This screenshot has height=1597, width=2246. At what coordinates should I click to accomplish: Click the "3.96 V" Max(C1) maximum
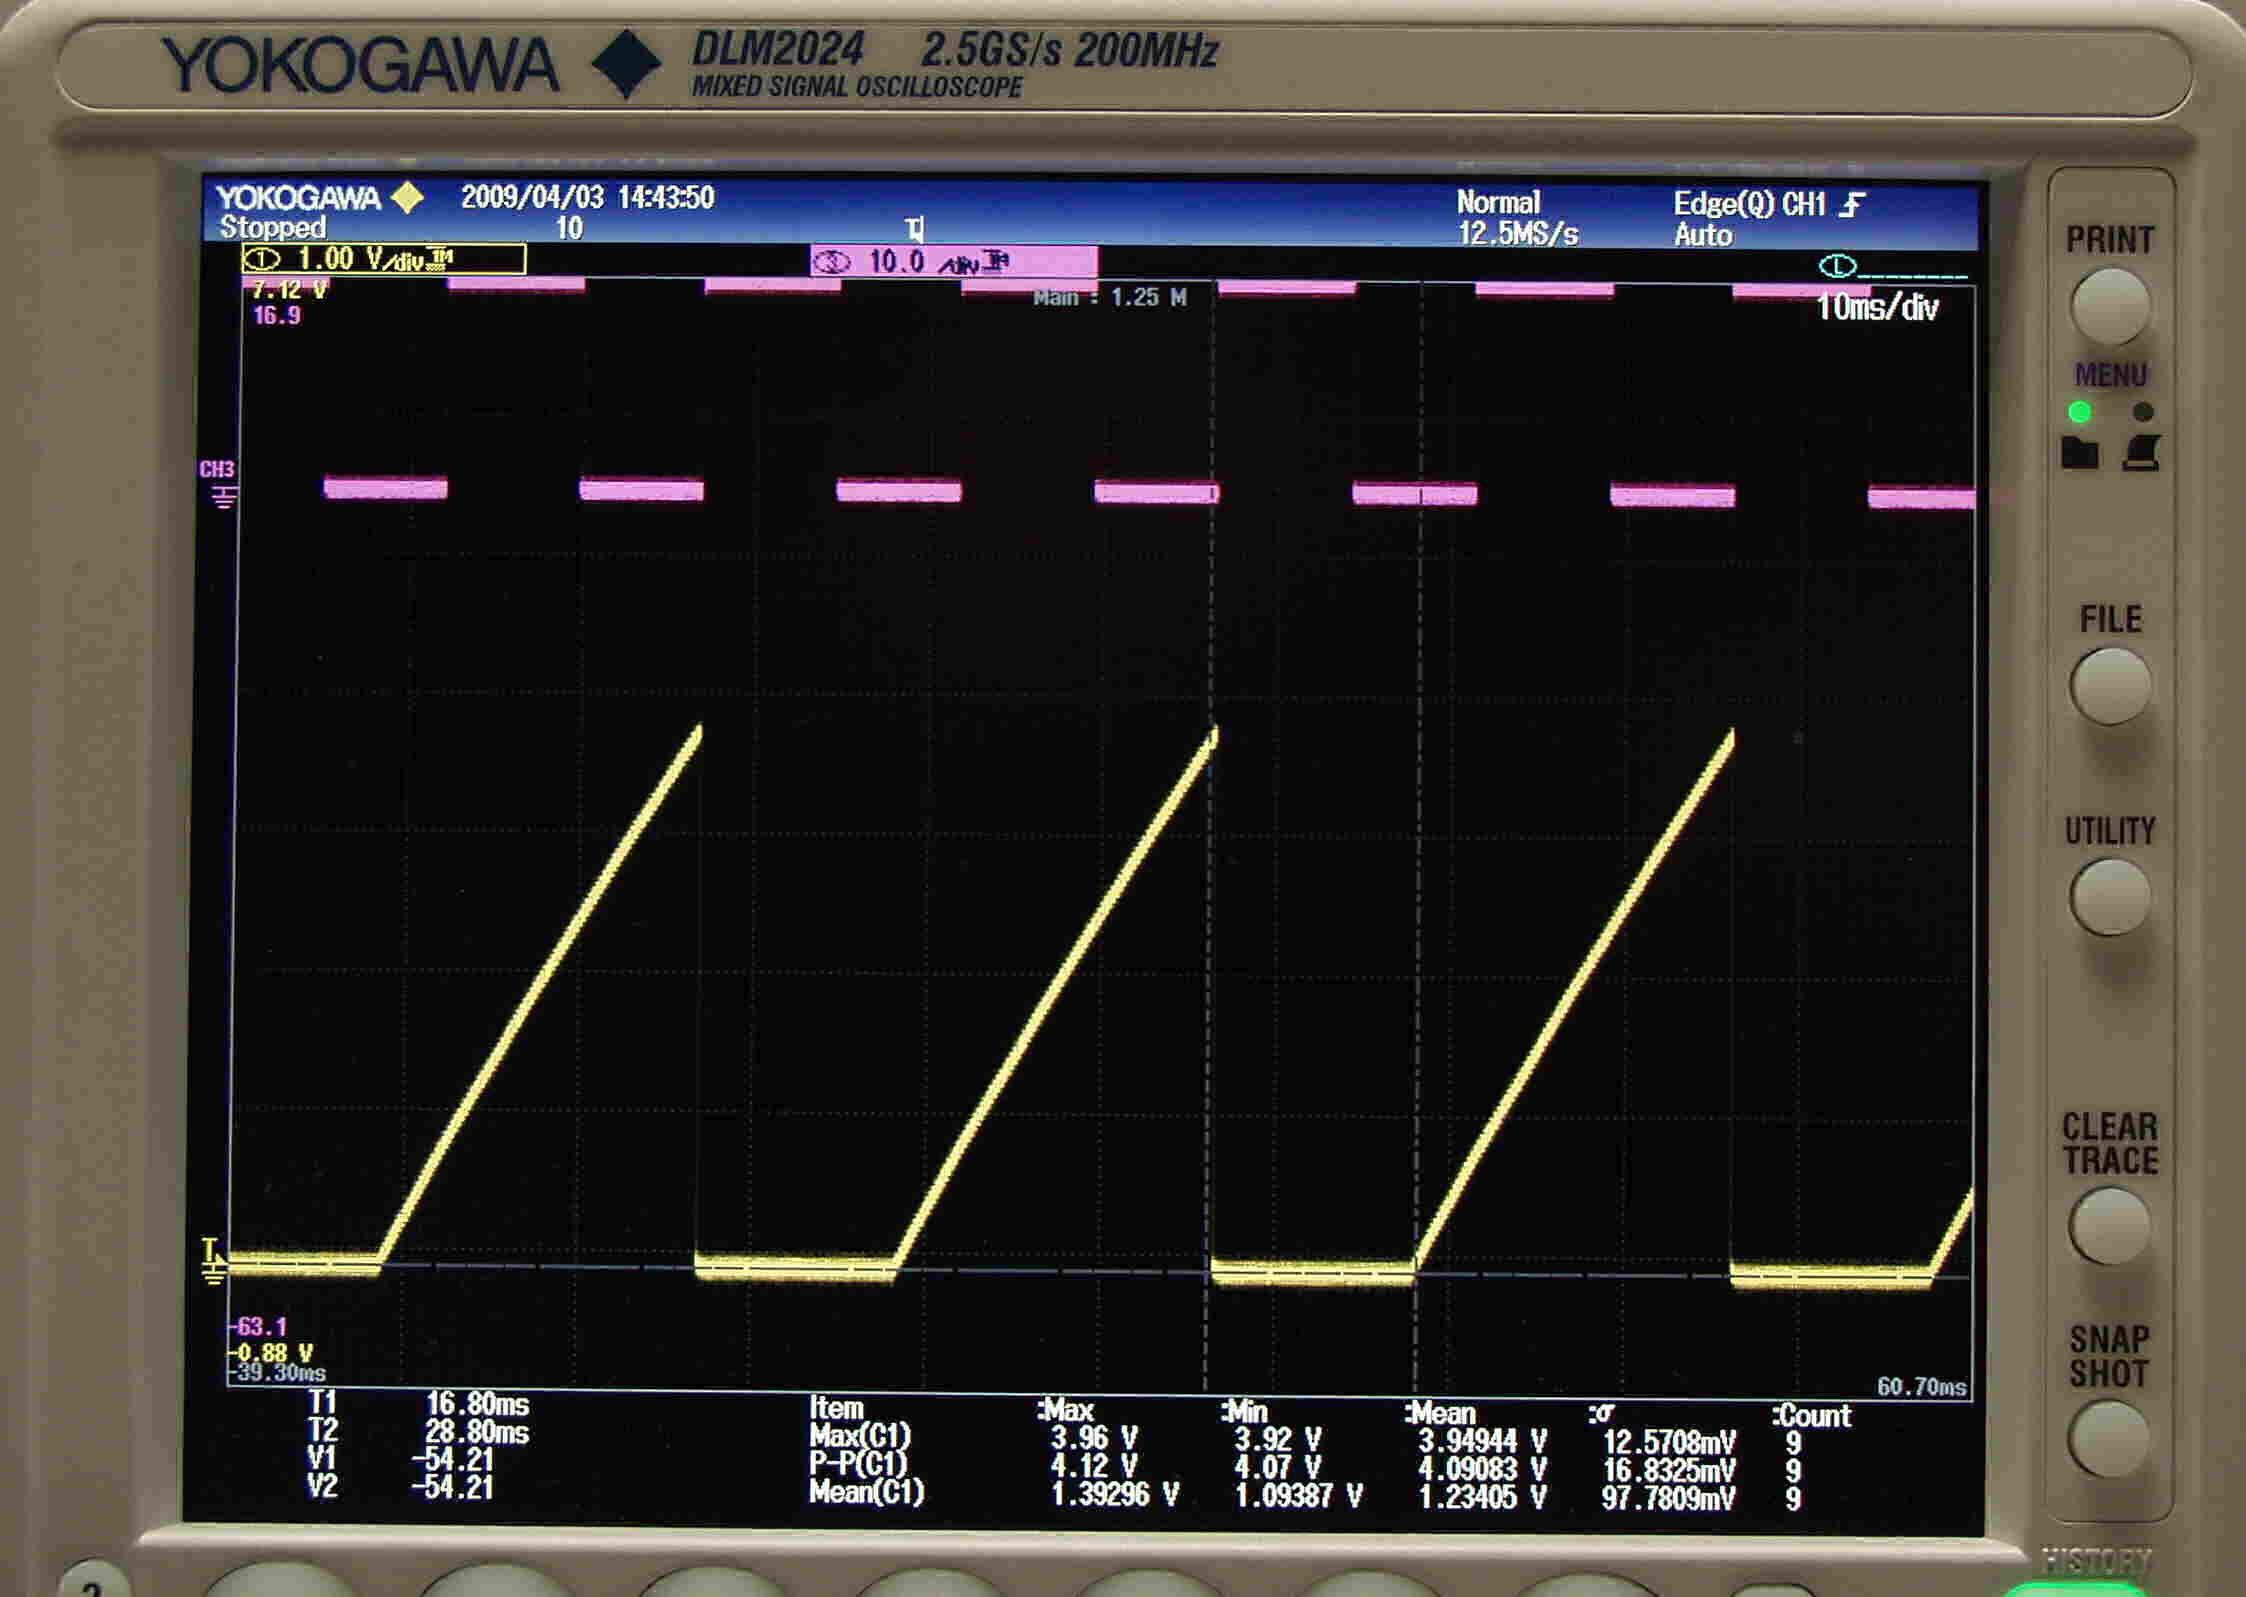click(1094, 1439)
